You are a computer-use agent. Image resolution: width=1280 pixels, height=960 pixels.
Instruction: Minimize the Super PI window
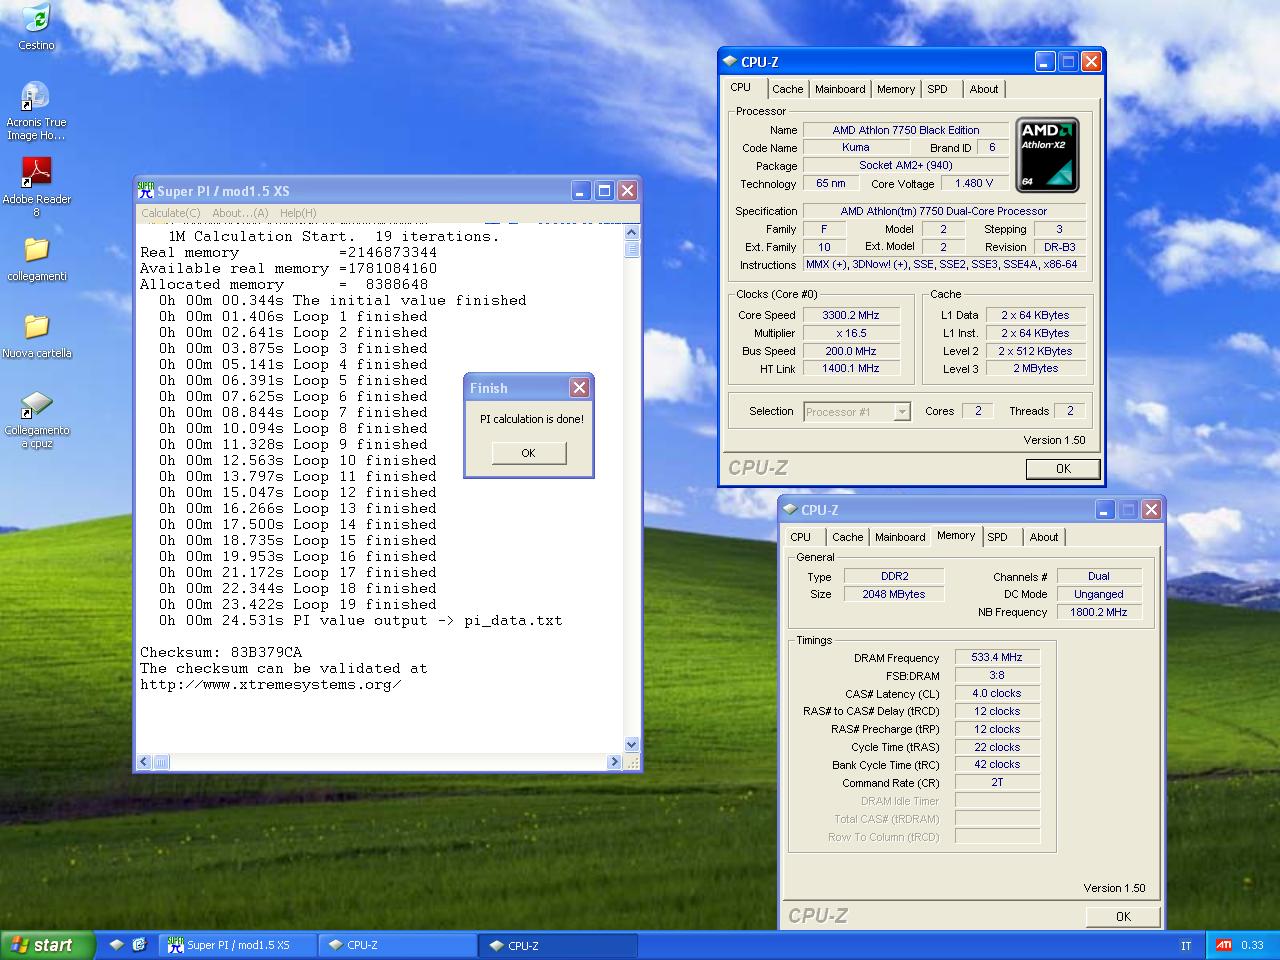click(581, 190)
